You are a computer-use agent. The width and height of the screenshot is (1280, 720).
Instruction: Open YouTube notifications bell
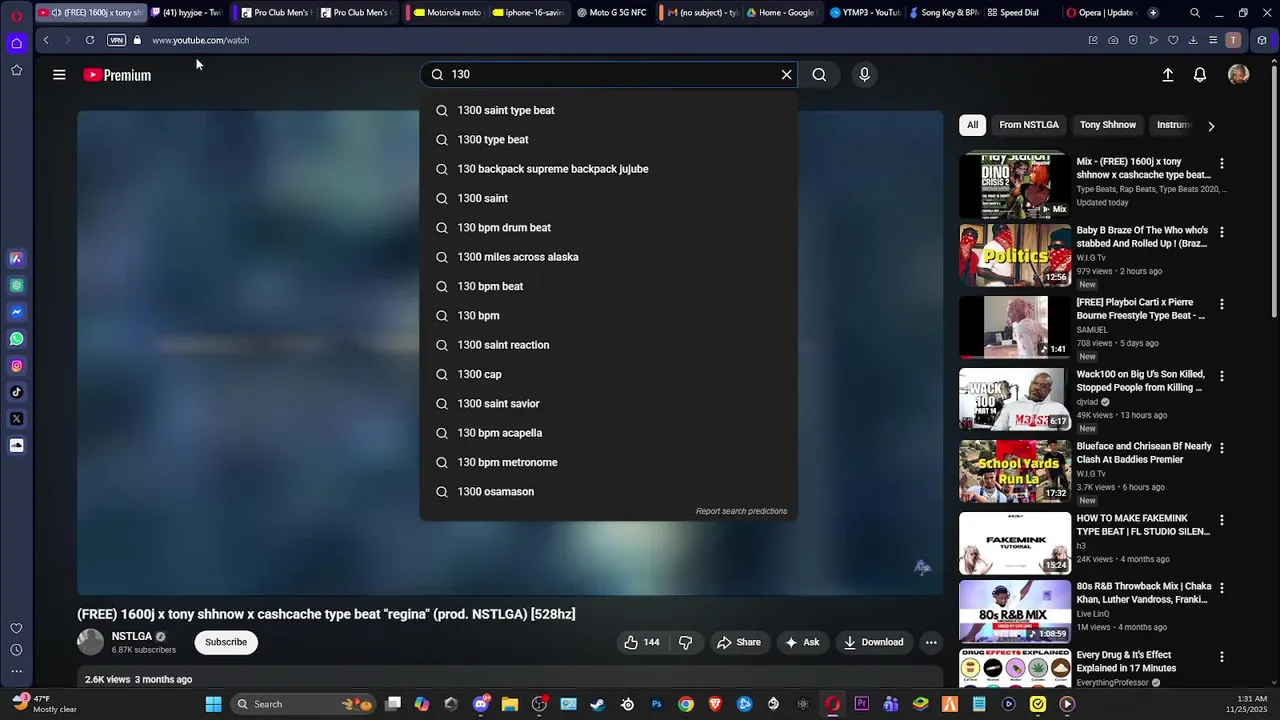point(1200,75)
